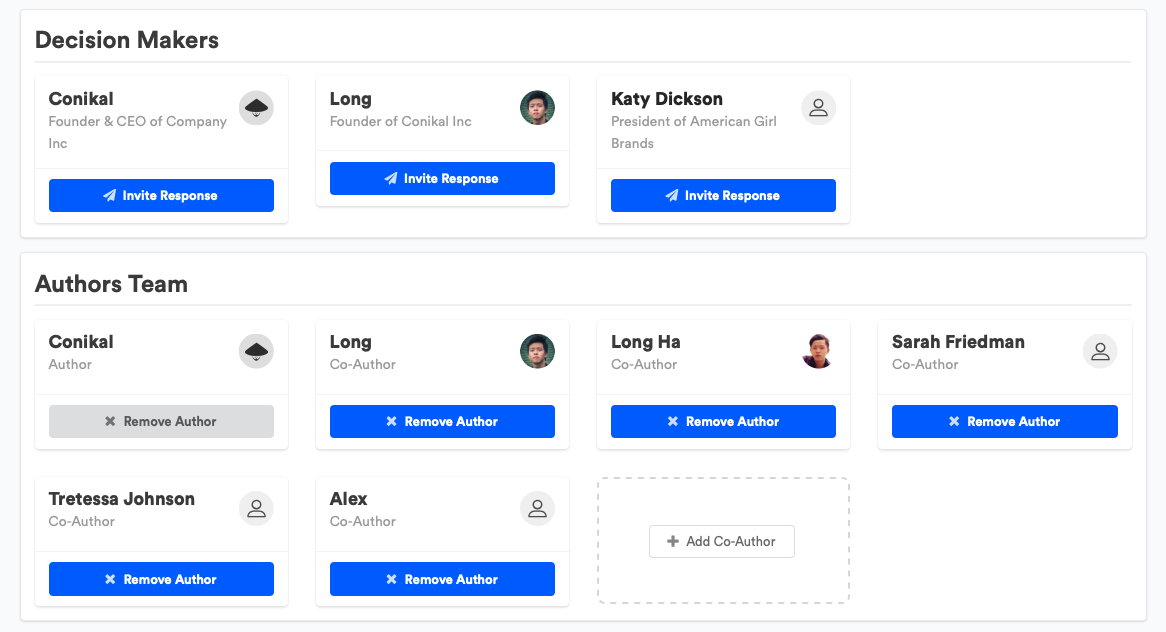Click the "Author" role label under Conikal
1166x632 pixels.
71,364
